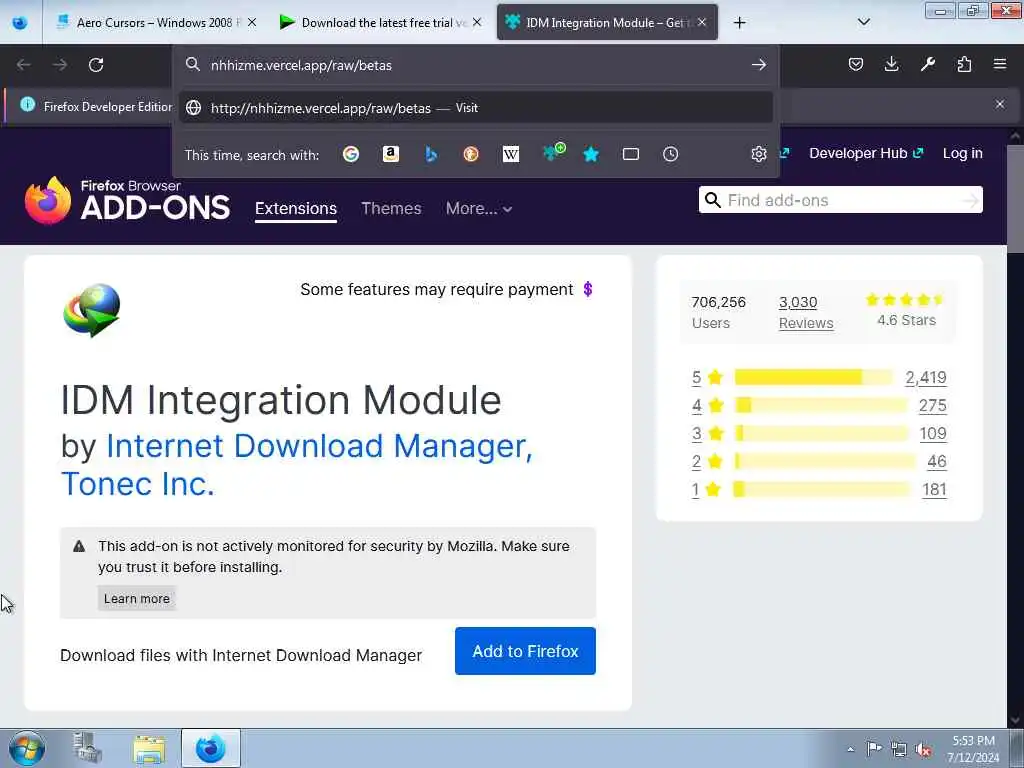Open the Windows Start menu
This screenshot has height=768, width=1024.
click(x=26, y=748)
